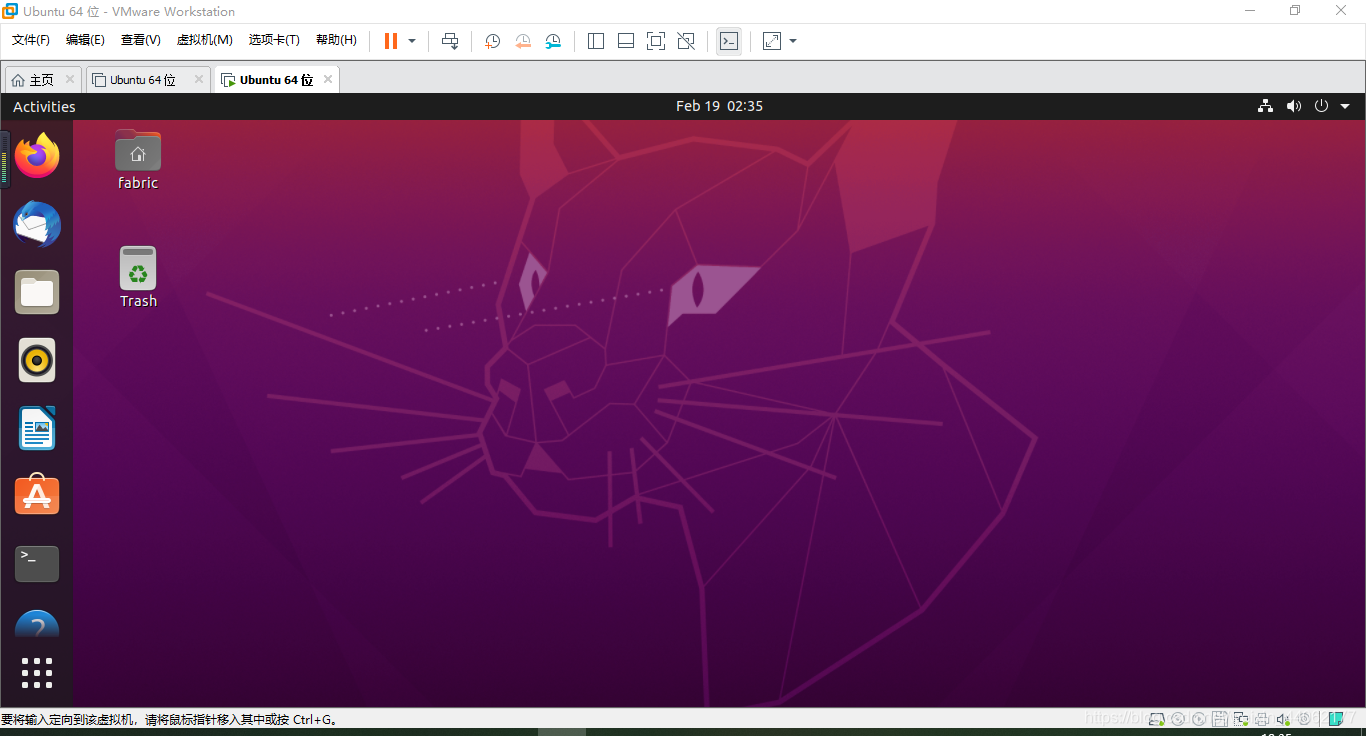Toggle the console view toolbar button
The height and width of the screenshot is (736, 1366).
click(729, 41)
